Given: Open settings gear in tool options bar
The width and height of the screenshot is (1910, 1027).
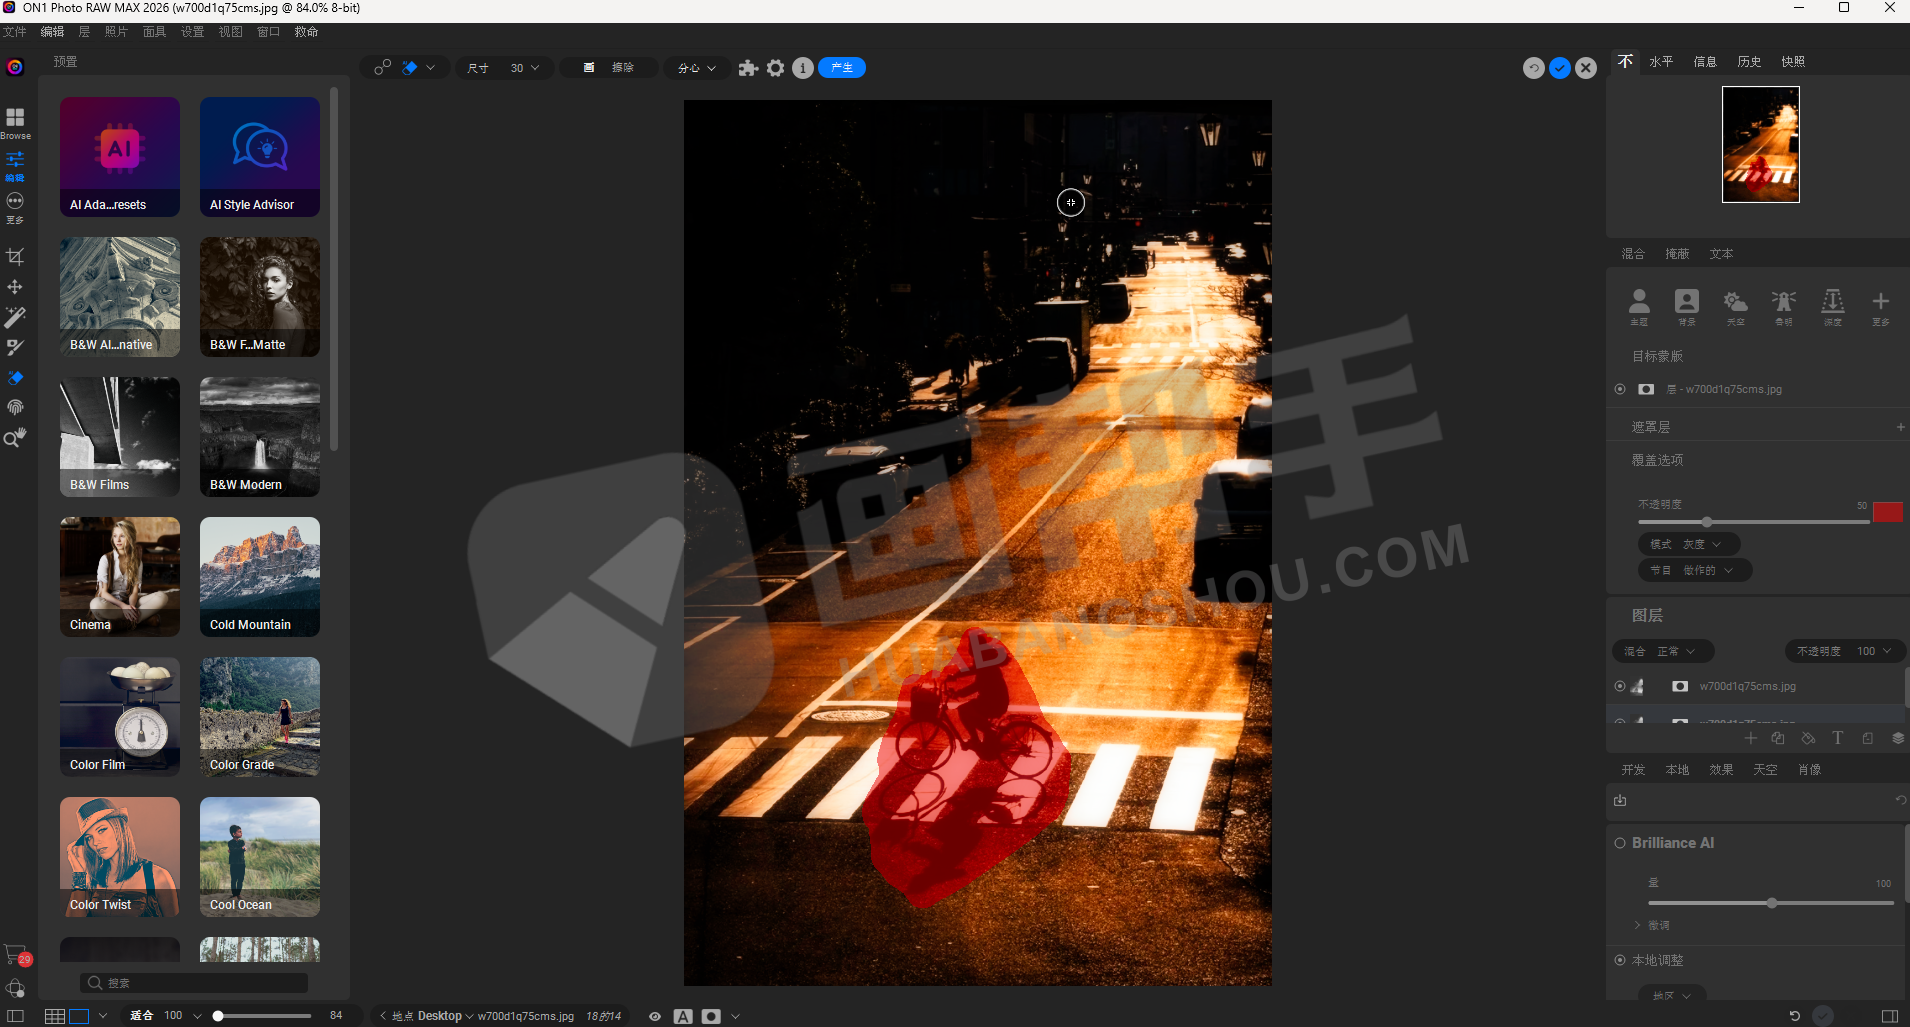Looking at the screenshot, I should 775,68.
